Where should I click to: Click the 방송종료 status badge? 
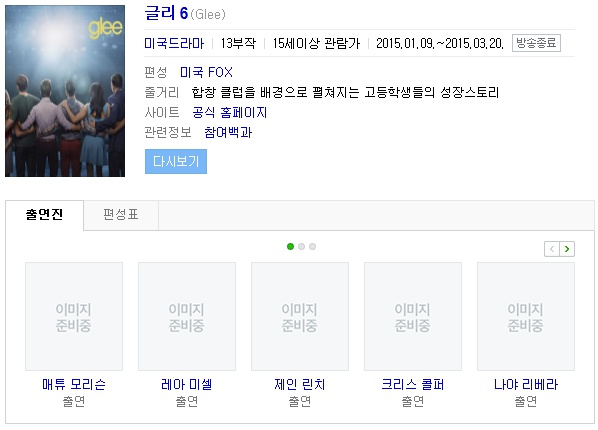coord(536,43)
